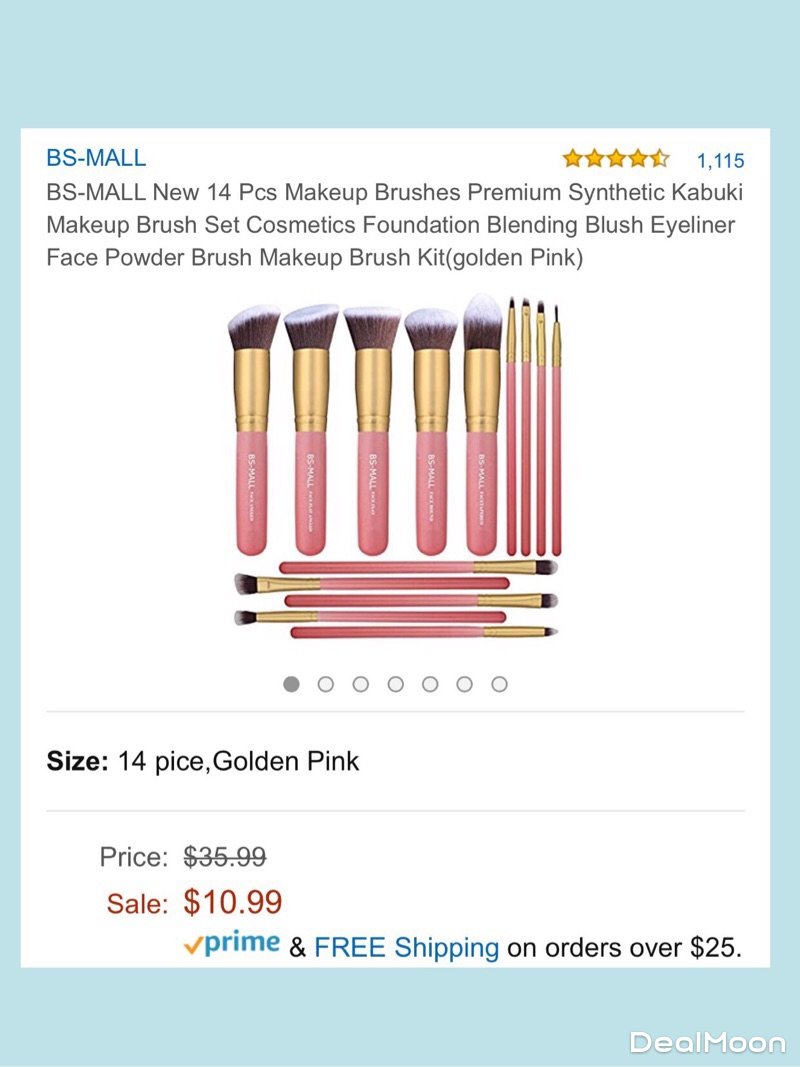
Task: Click the makeup brush set product title
Action: 395,225
